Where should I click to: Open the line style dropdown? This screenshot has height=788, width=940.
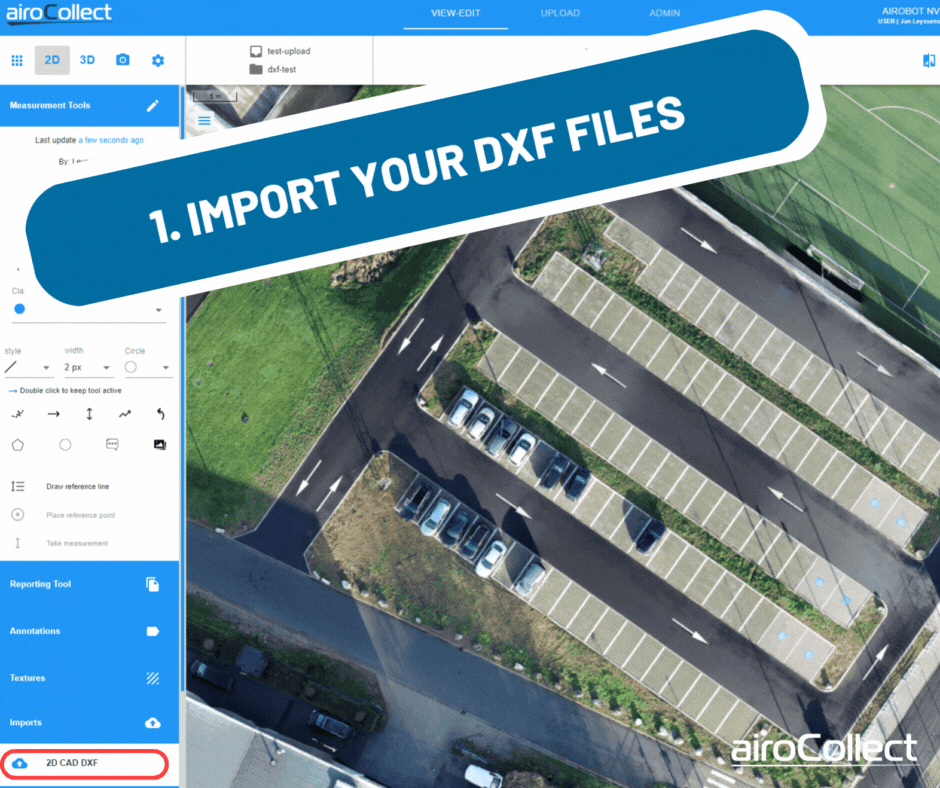pyautogui.click(x=26, y=368)
